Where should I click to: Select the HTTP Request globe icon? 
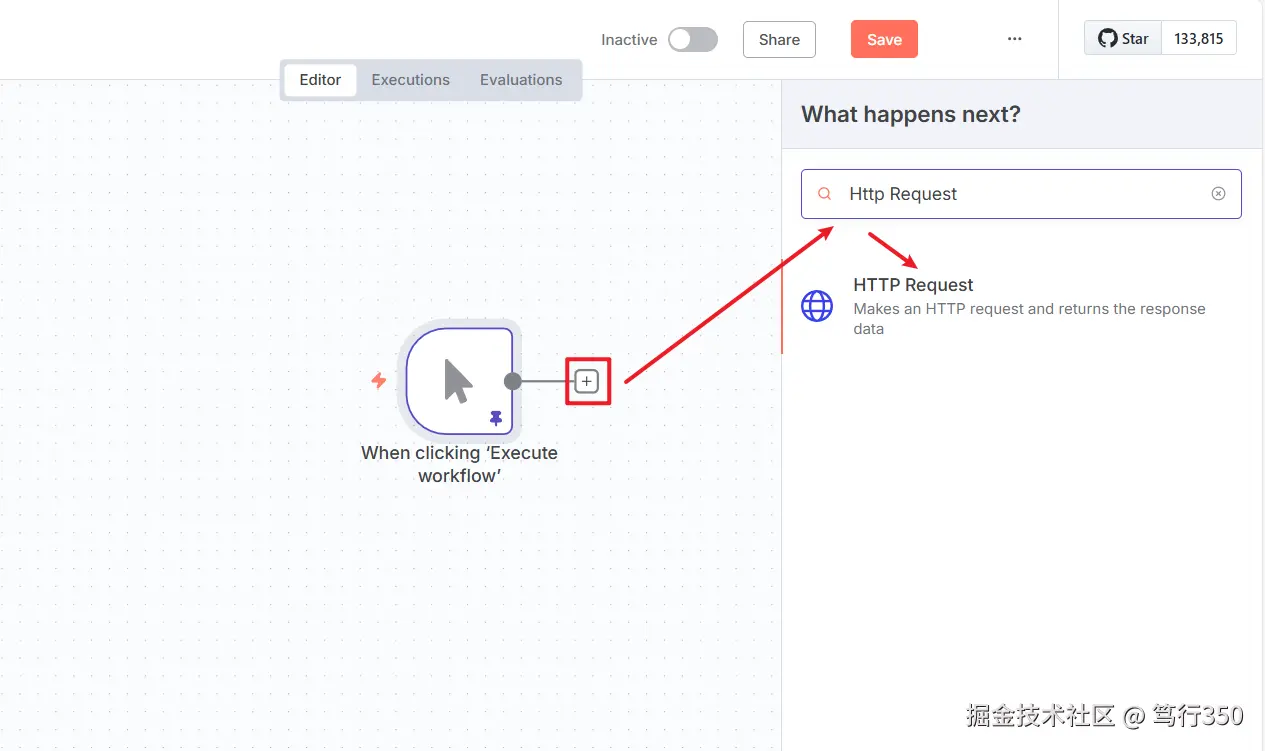click(817, 306)
